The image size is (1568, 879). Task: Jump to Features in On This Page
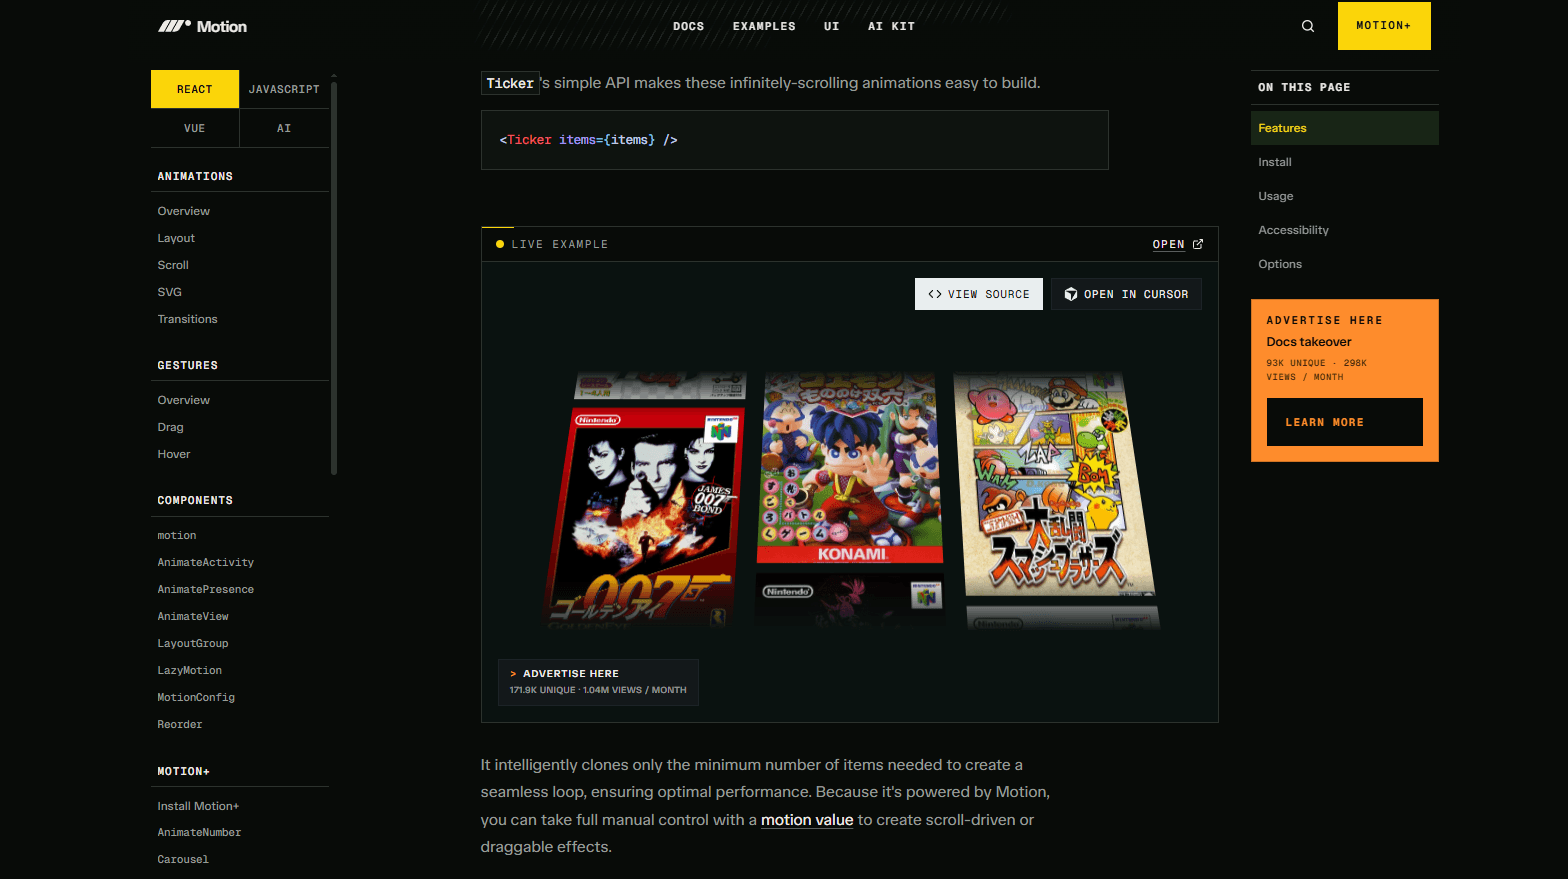[x=1345, y=128]
